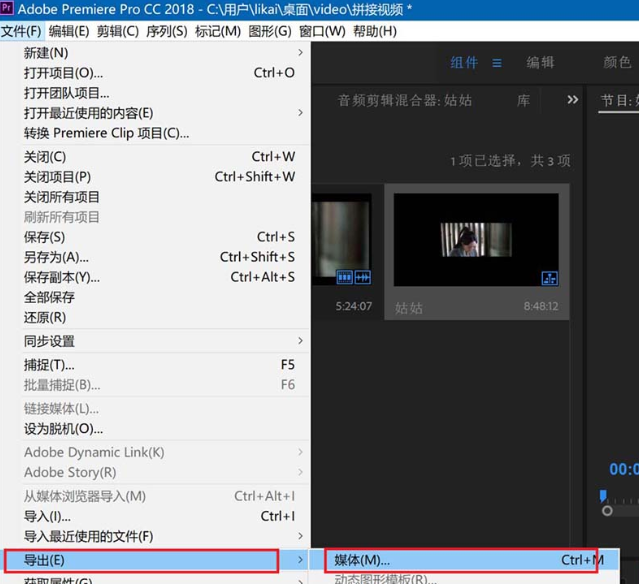Click the 姑姑 sequence name label
Viewport: 639px width, 585px height.
(x=409, y=308)
